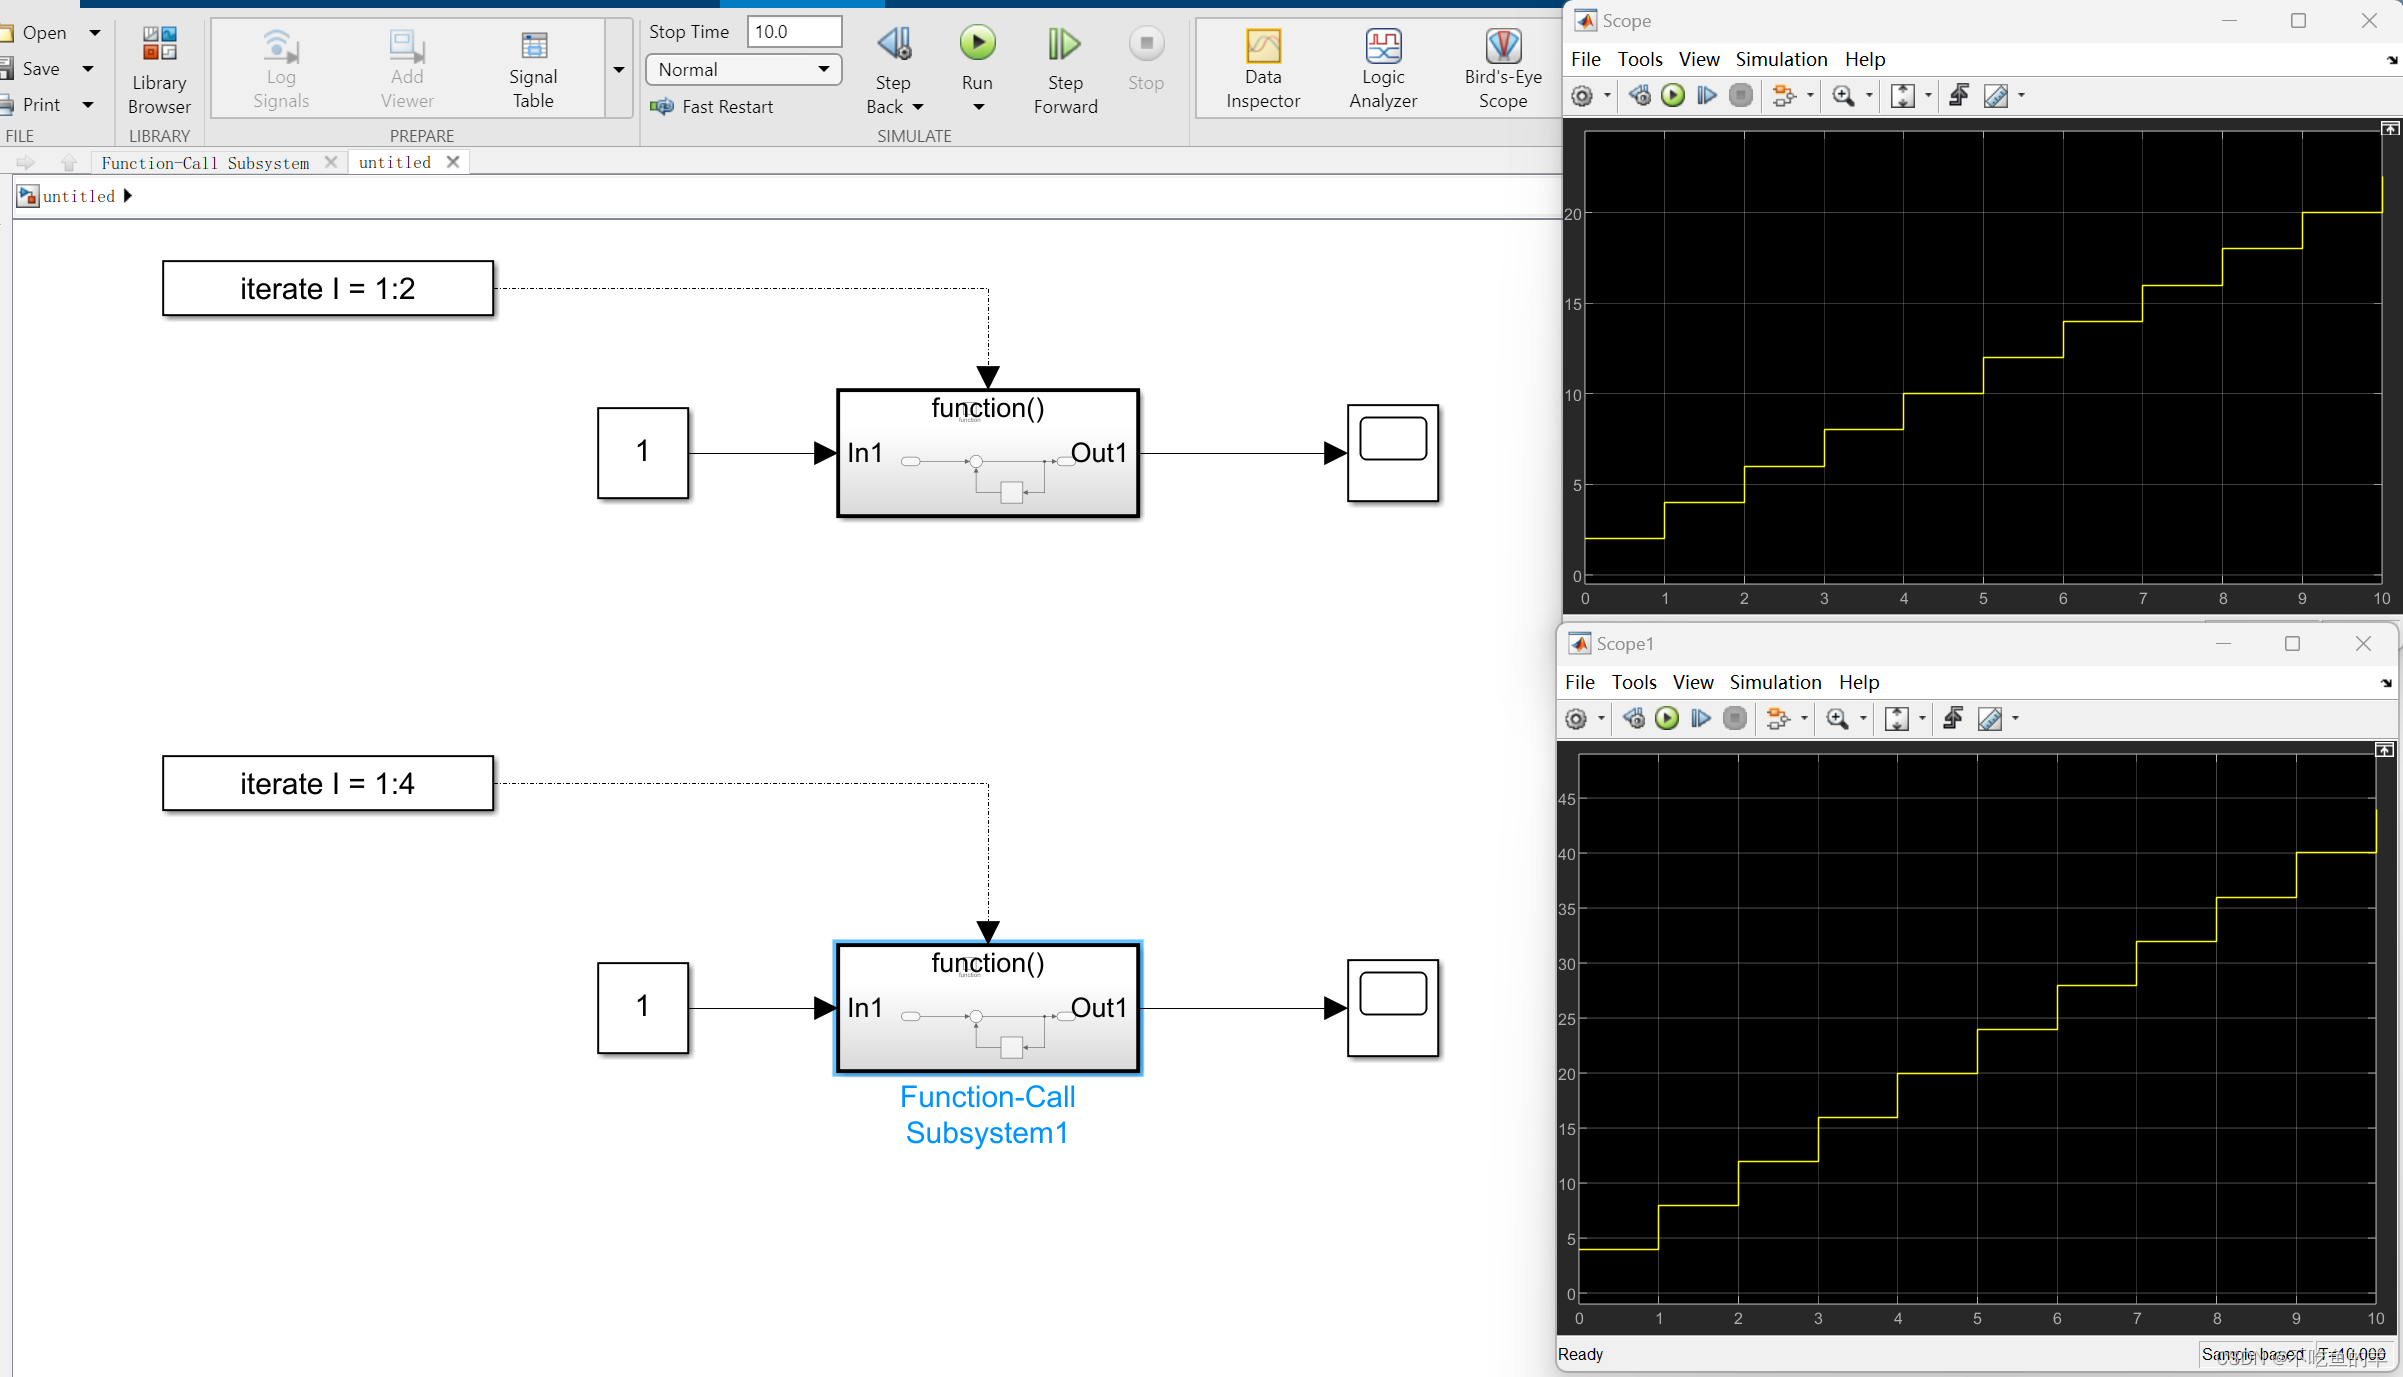Screen dimensions: 2403x1377
Task: Click Step Forward in the toolbar
Action: coord(1064,43)
